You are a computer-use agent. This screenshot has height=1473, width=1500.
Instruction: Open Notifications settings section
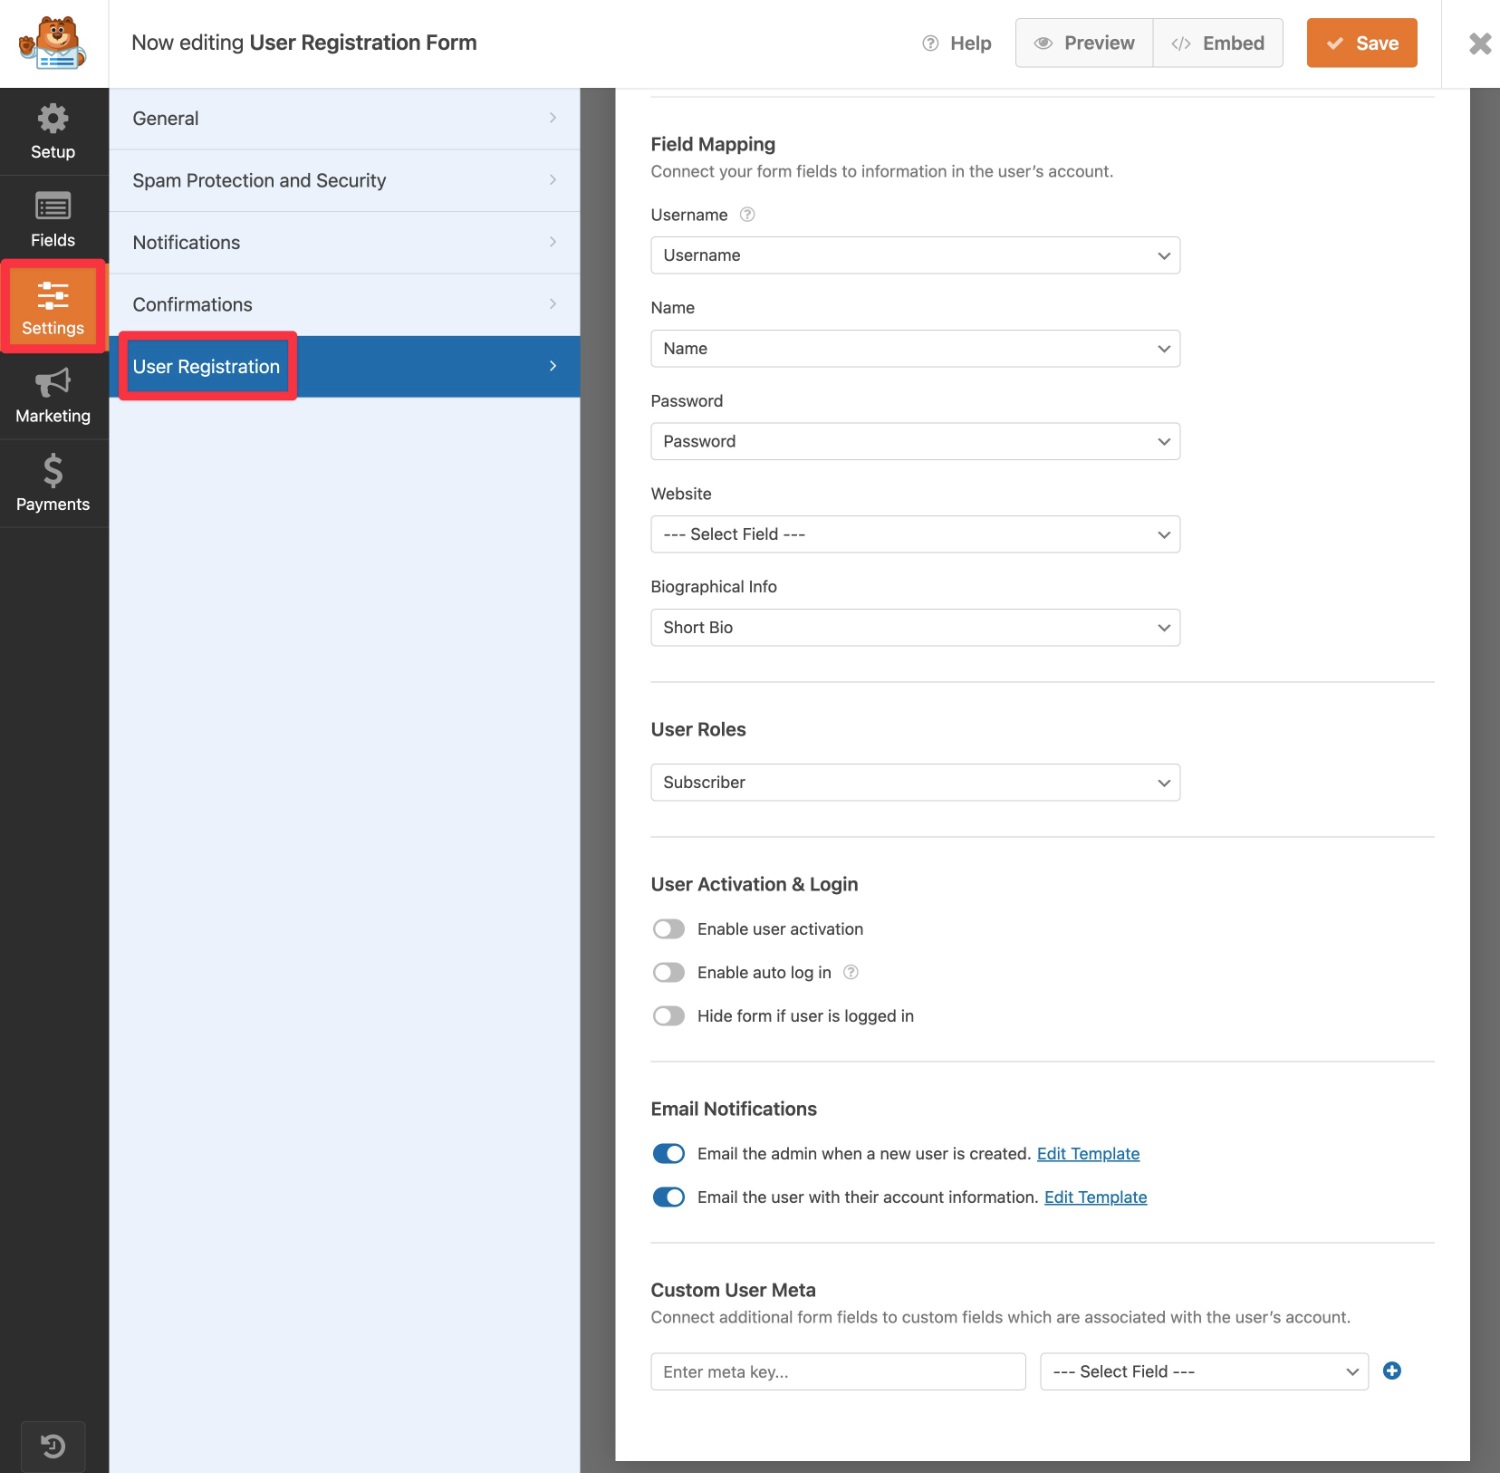click(x=344, y=242)
